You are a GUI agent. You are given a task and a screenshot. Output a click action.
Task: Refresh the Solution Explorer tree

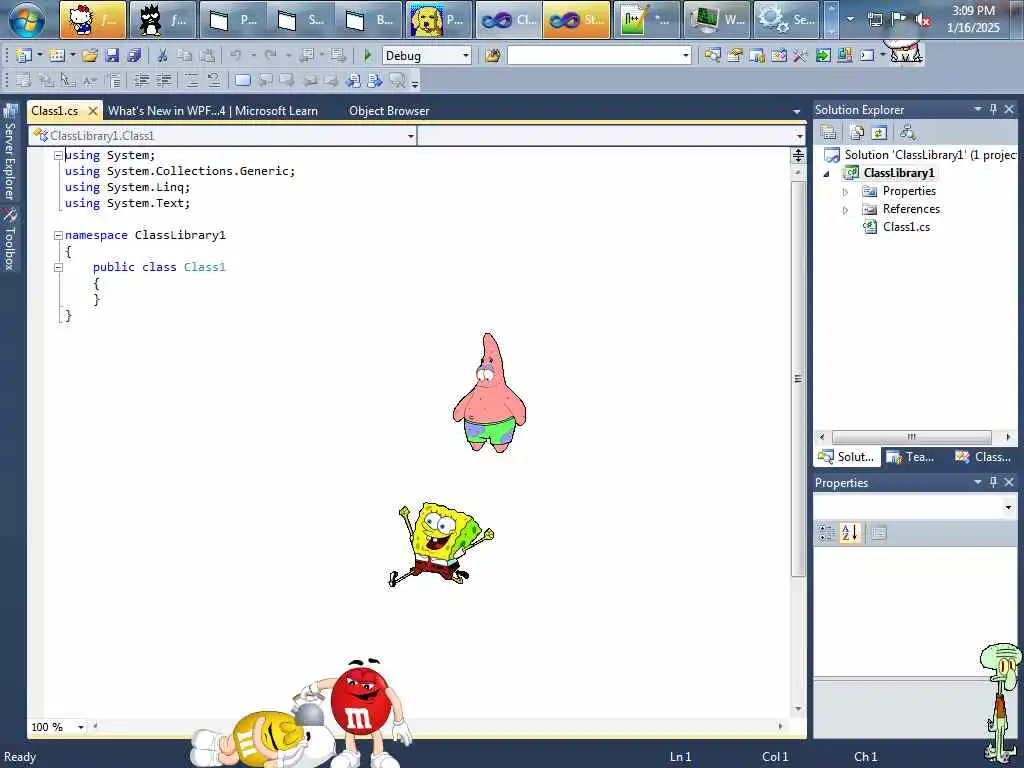tap(879, 133)
